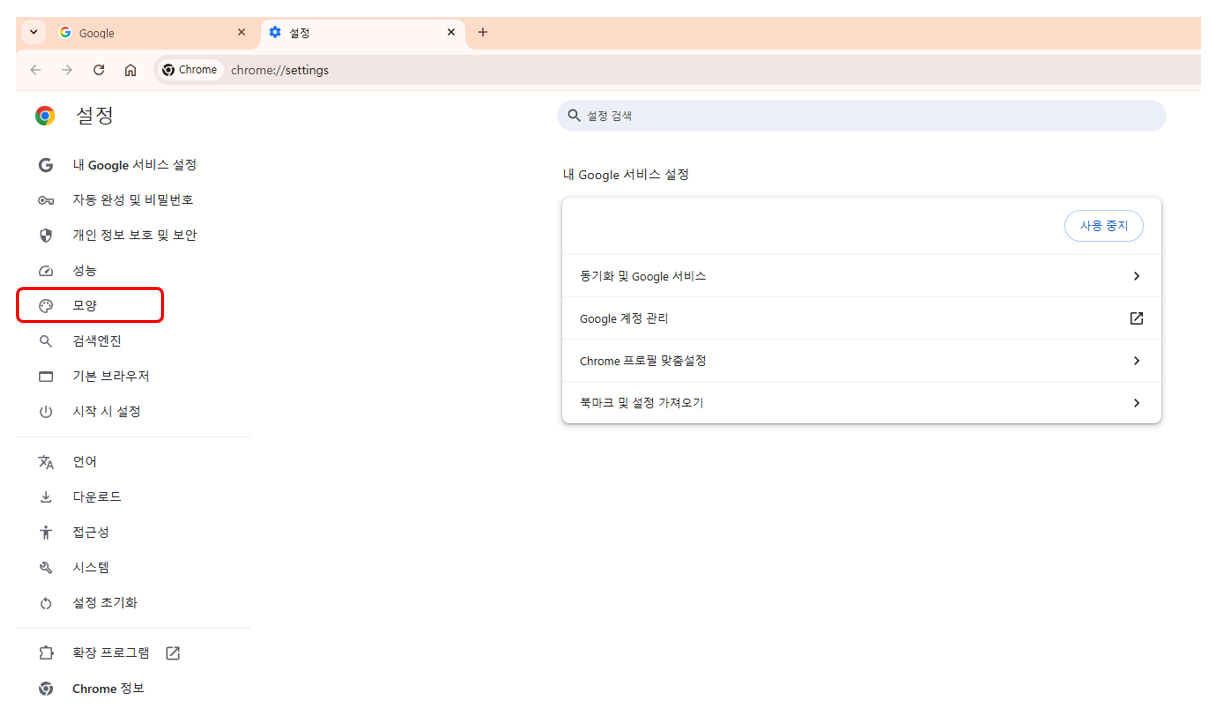This screenshot has height=711, width=1211.
Task: Click the power icon for 시작 시 설정
Action: (45, 412)
